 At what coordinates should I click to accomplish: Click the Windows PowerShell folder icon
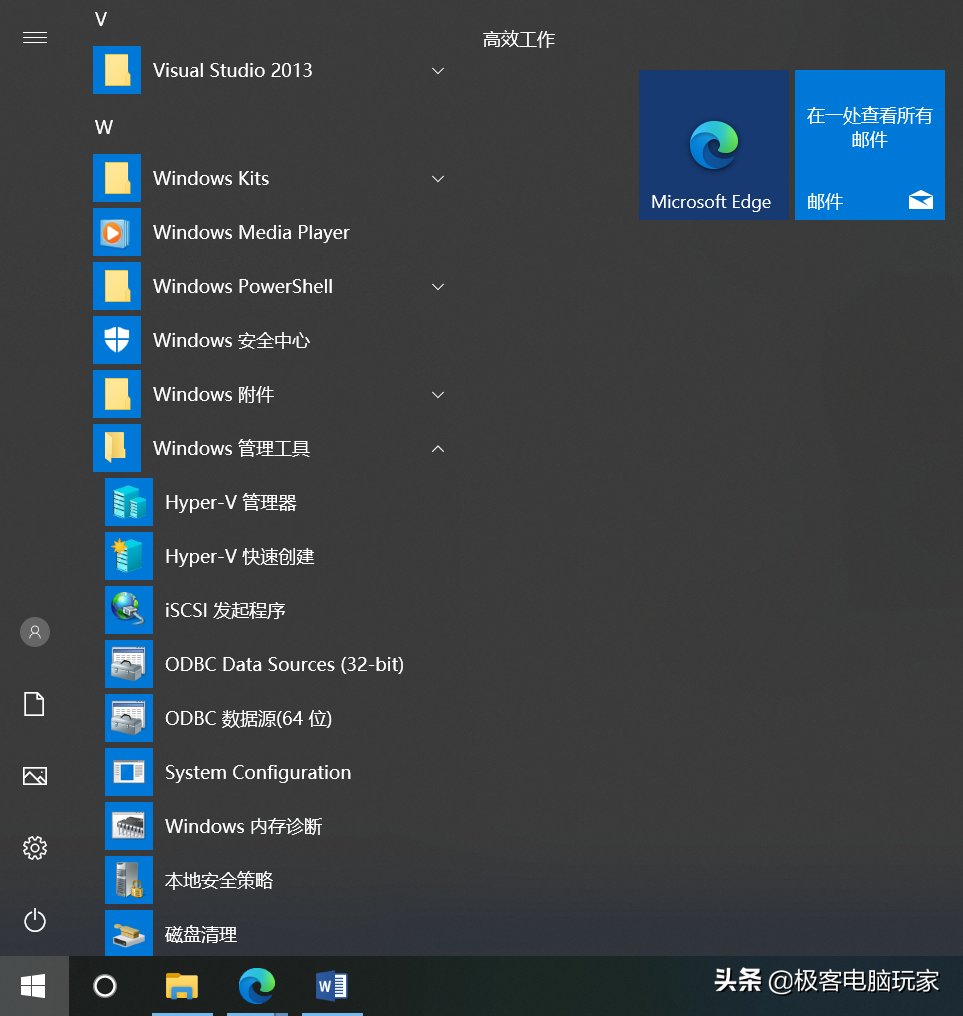coord(117,286)
